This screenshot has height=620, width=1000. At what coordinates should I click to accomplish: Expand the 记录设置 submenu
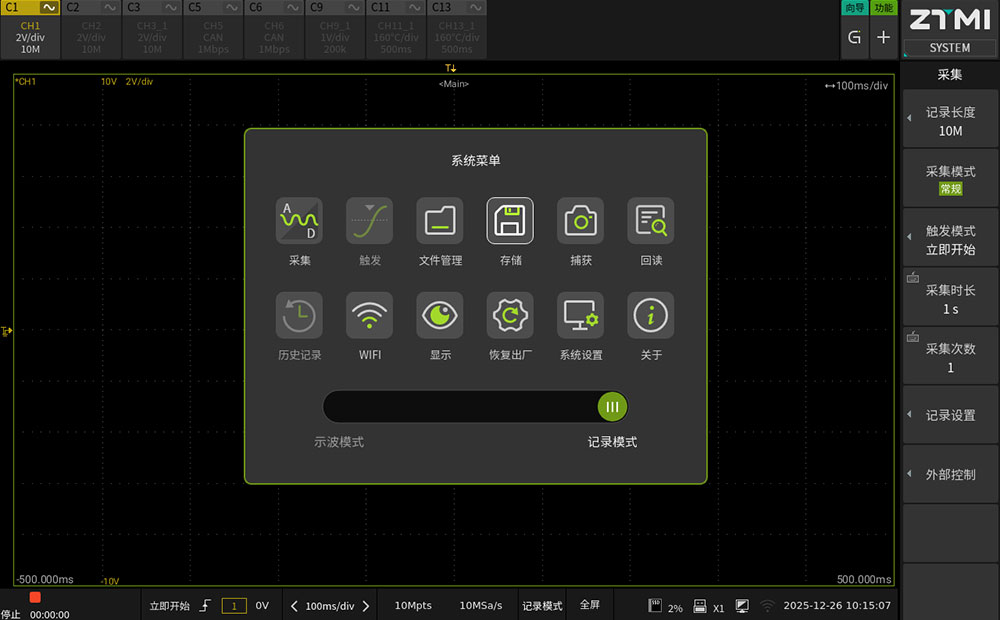coord(950,415)
